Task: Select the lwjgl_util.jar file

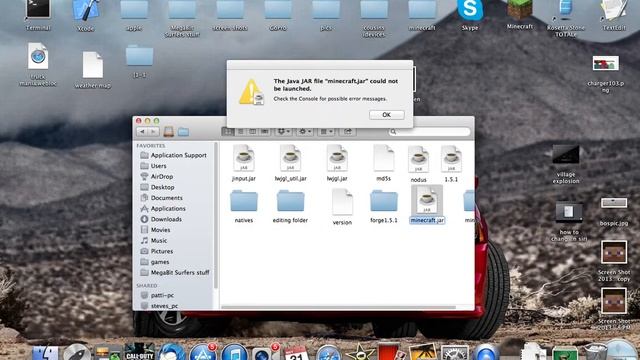Action: (x=290, y=163)
